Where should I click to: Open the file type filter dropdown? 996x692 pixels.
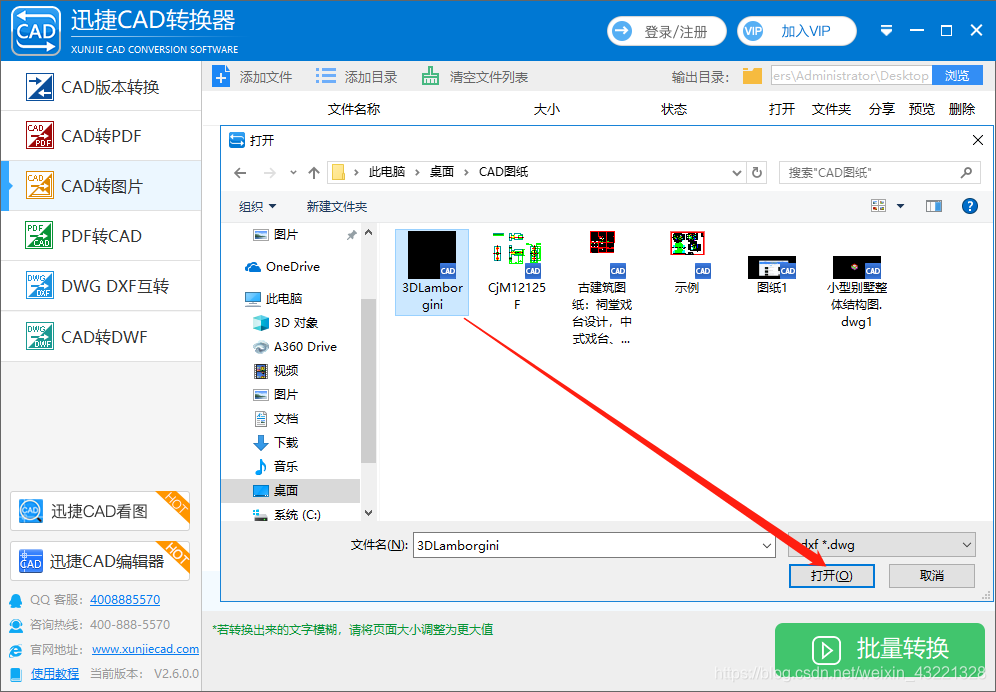882,545
